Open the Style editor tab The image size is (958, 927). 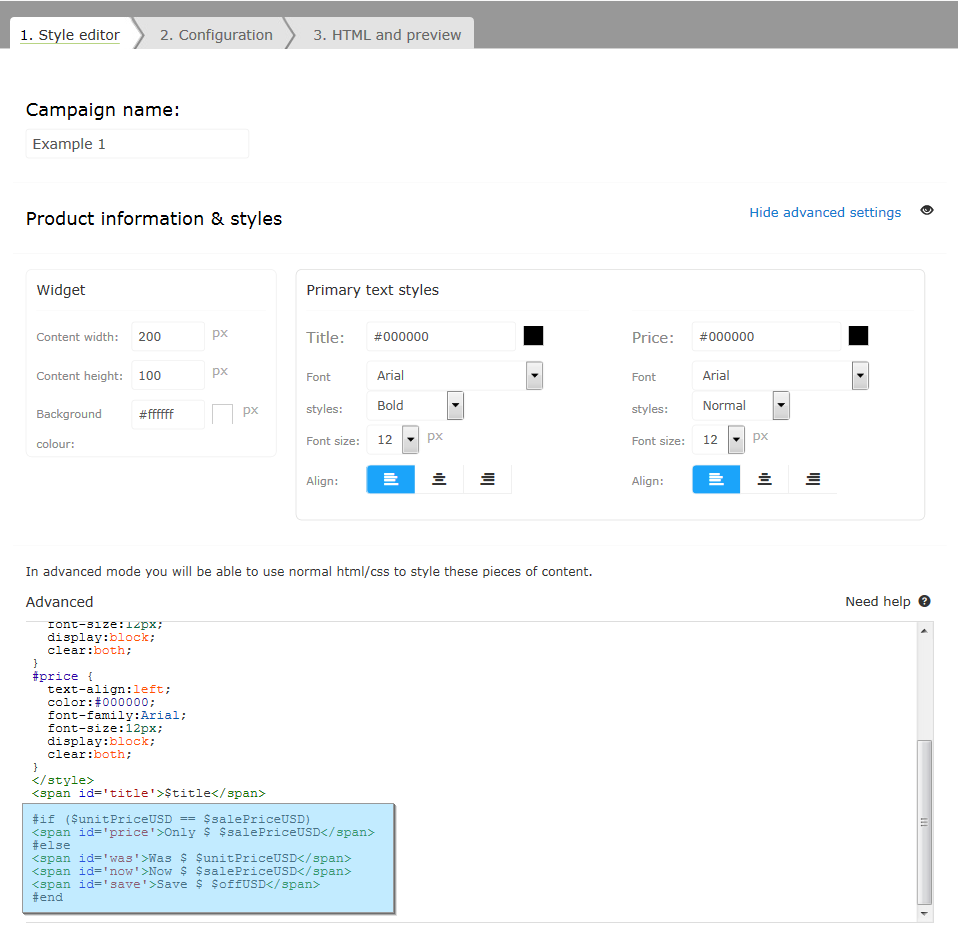pos(70,35)
